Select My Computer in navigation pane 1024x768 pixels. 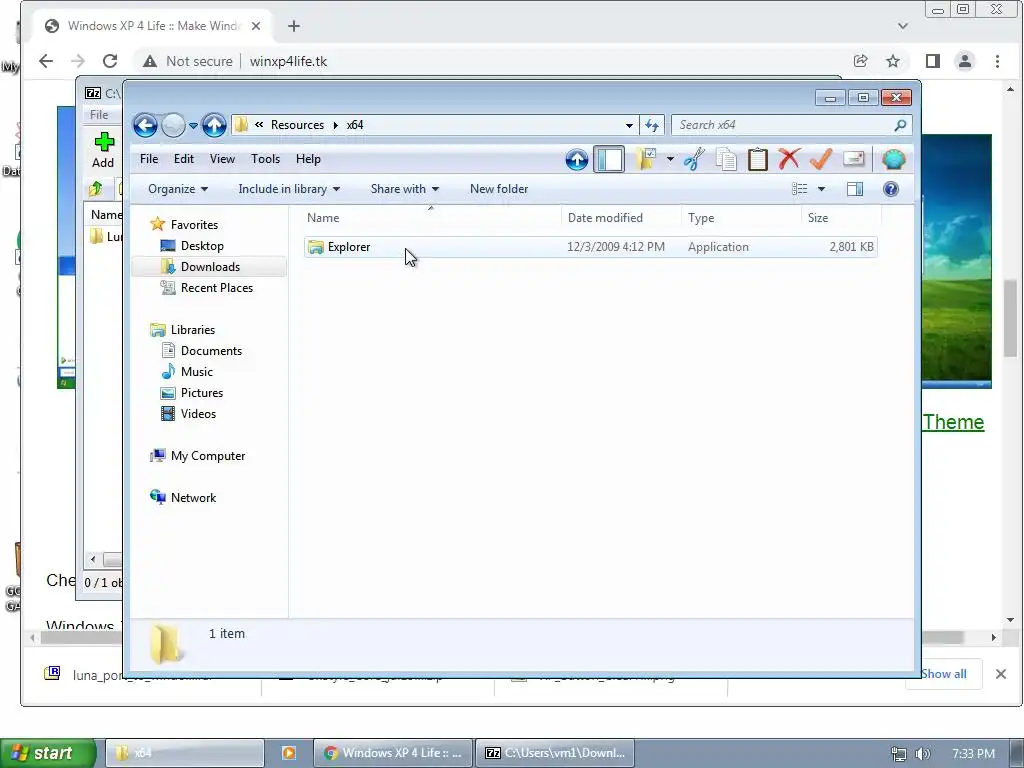[x=208, y=456]
